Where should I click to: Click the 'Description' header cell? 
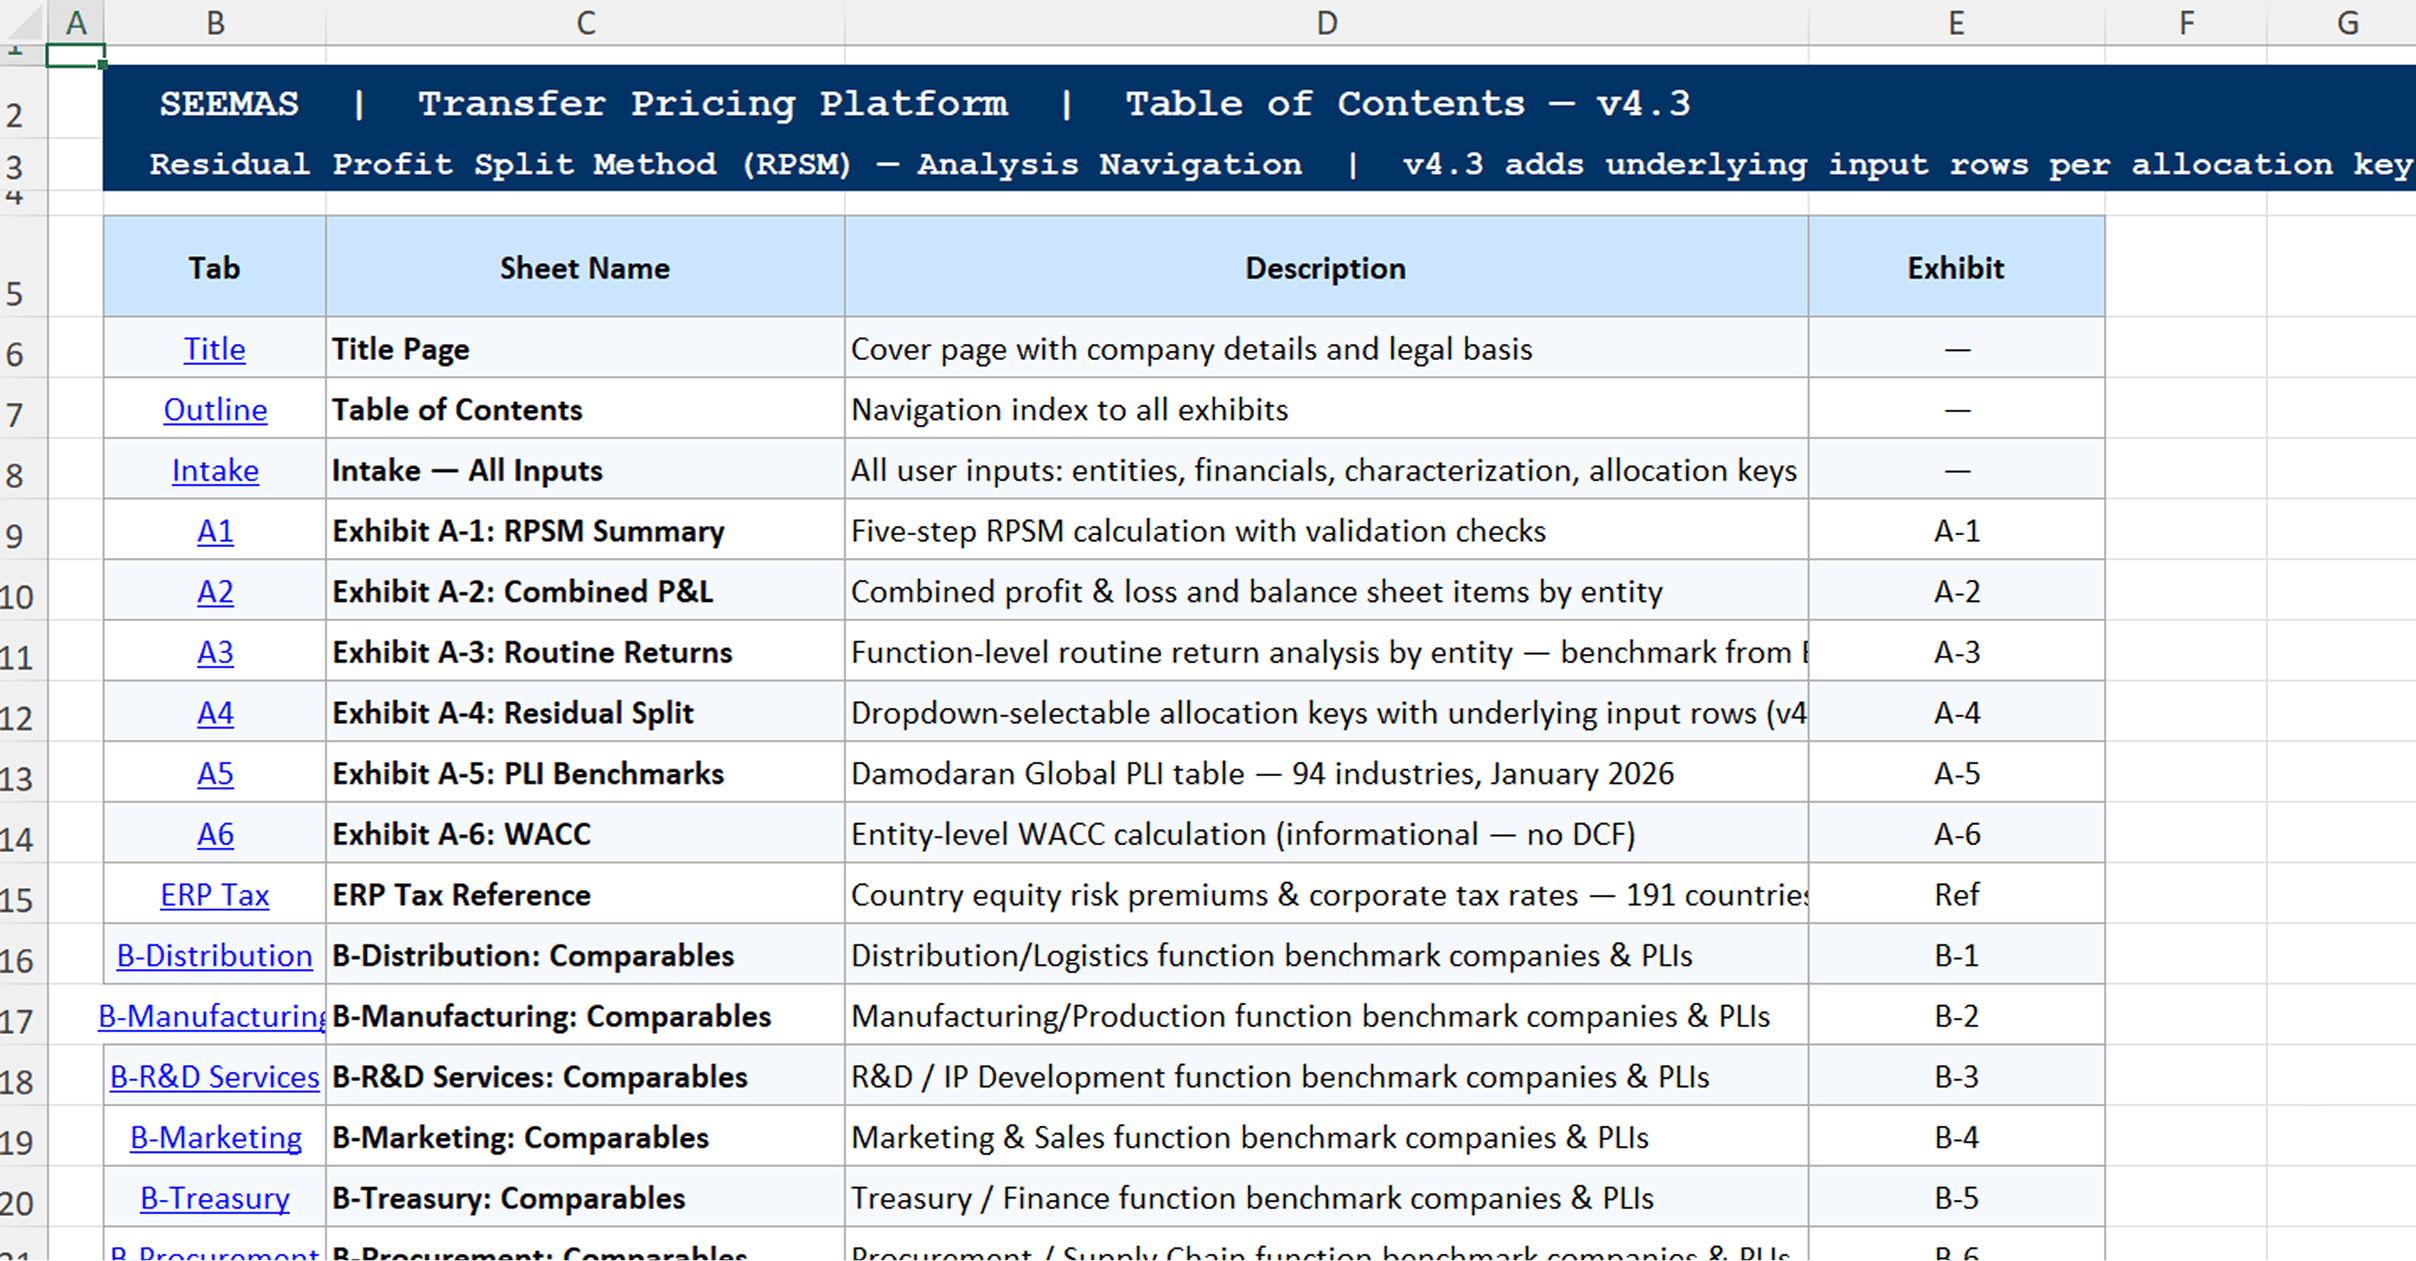(1326, 267)
